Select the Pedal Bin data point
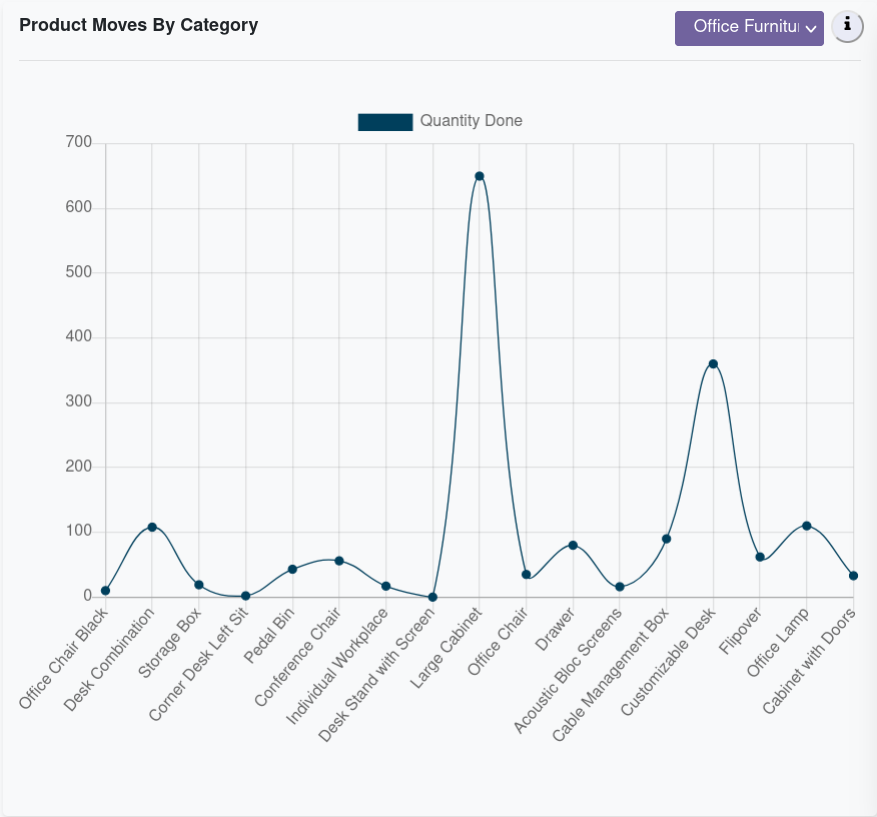Screen dimensions: 877x817 pos(292,569)
